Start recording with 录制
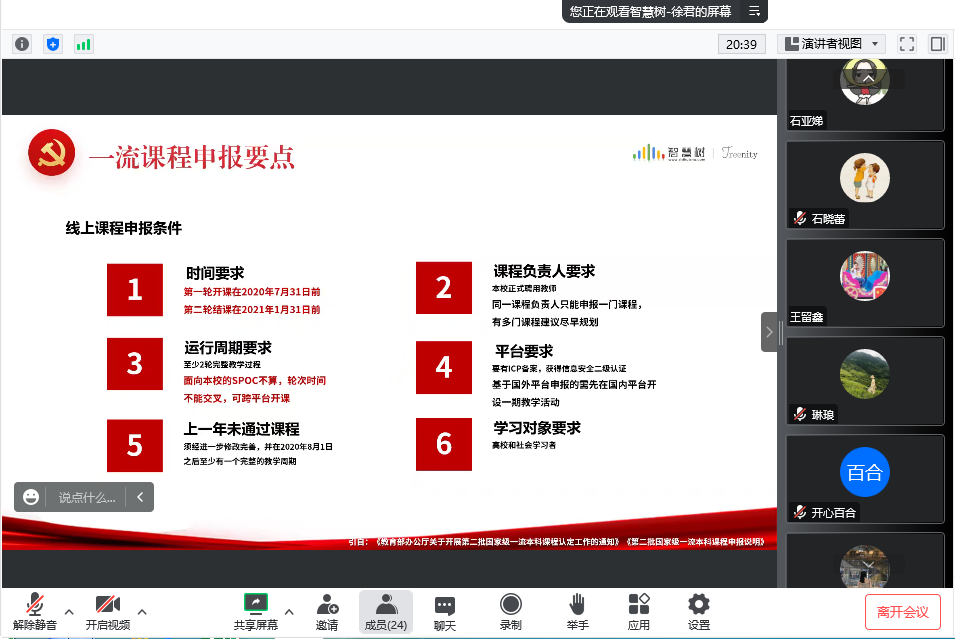 click(x=510, y=611)
